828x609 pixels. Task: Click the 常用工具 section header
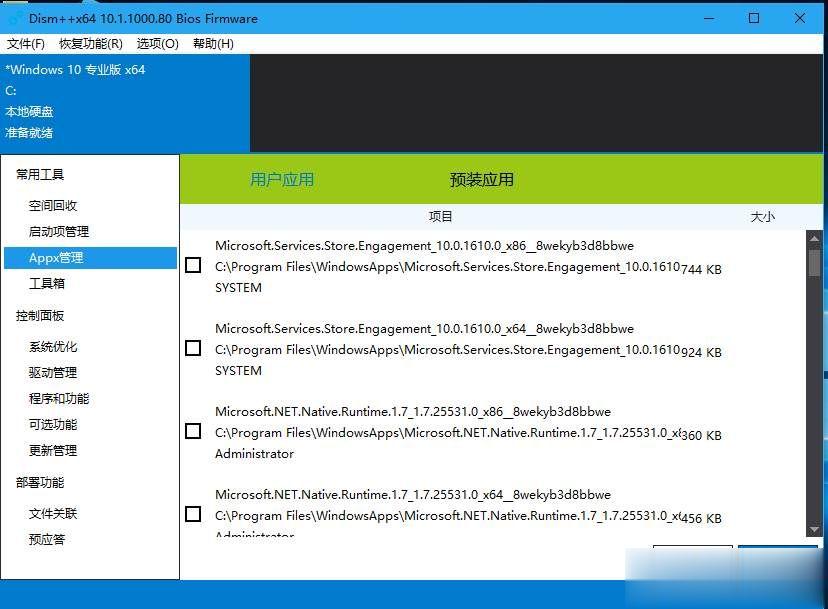point(40,174)
